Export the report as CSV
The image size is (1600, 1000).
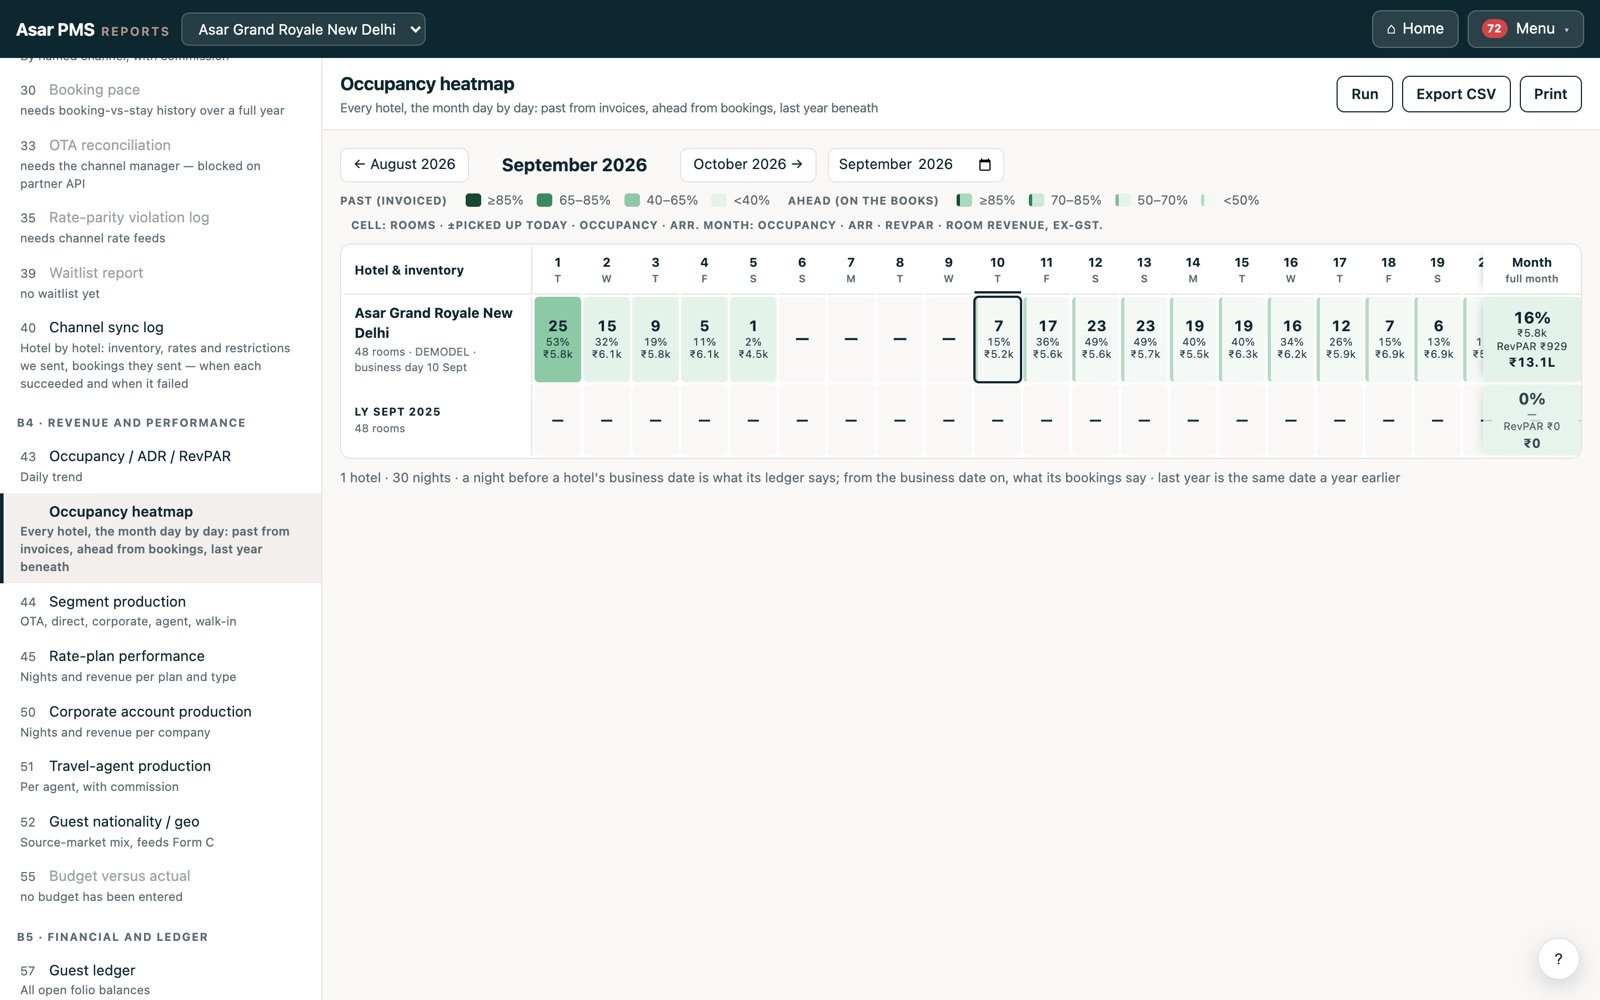(1456, 94)
